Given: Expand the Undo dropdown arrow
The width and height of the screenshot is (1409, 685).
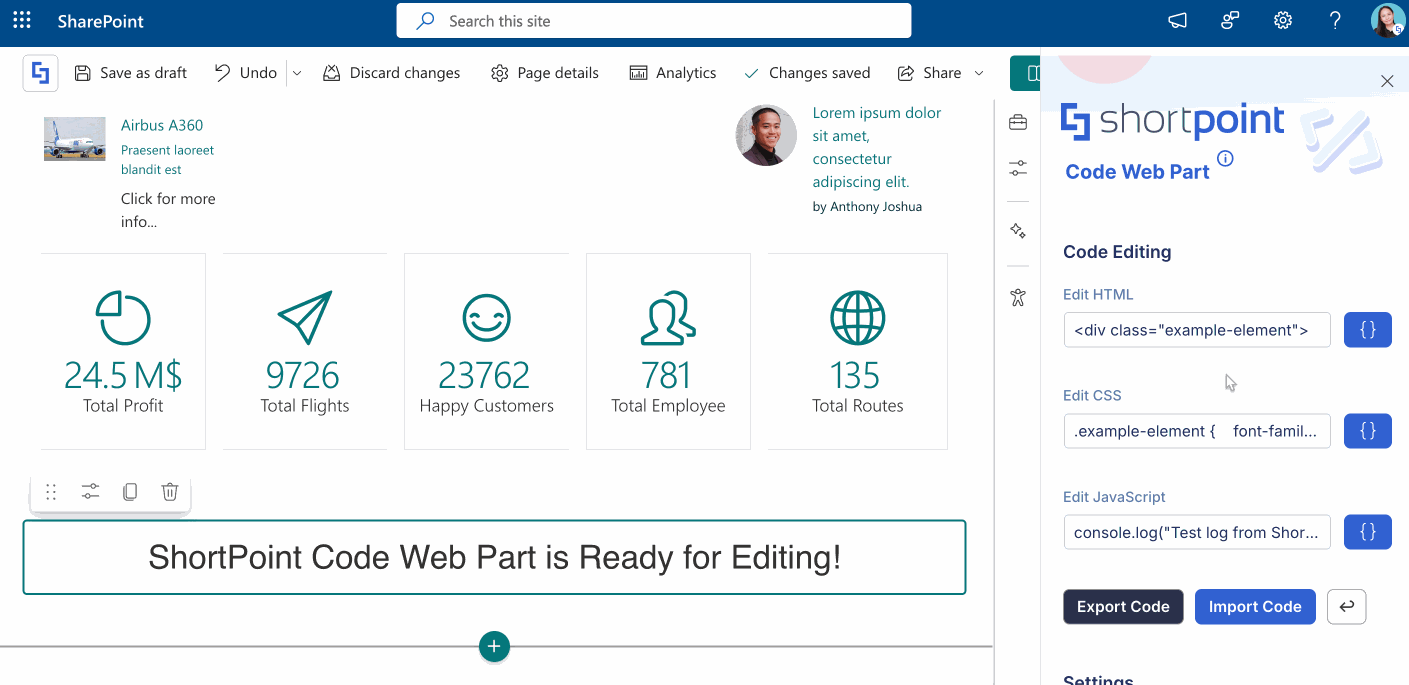Looking at the screenshot, I should pos(297,73).
